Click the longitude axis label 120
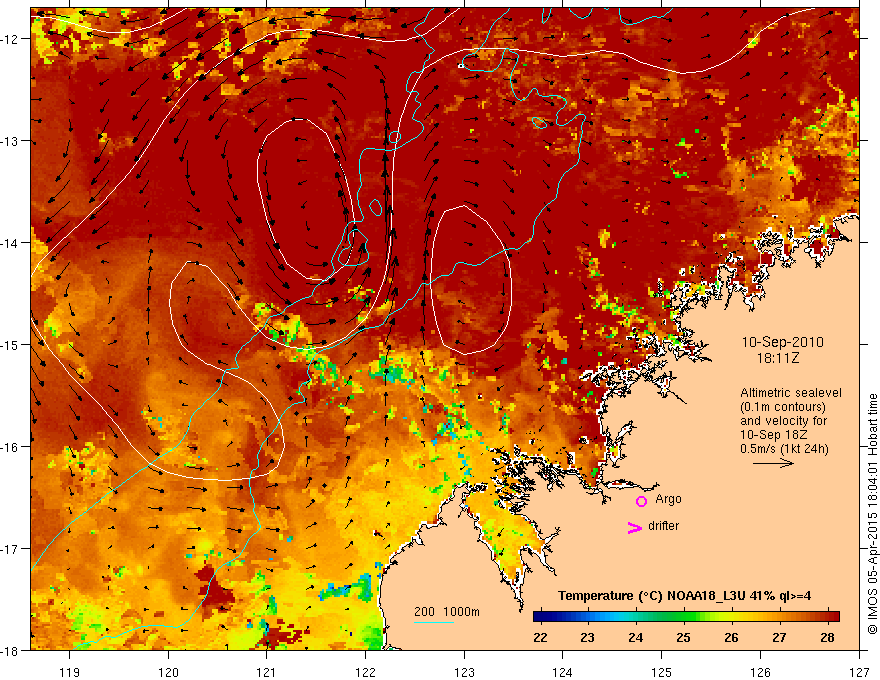Viewport: 880px width, 680px height. (x=168, y=672)
